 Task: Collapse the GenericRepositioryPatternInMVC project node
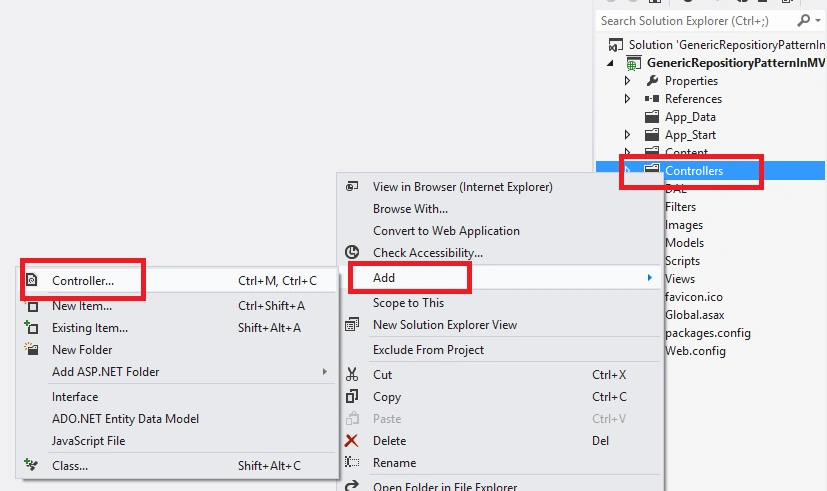tap(610, 63)
